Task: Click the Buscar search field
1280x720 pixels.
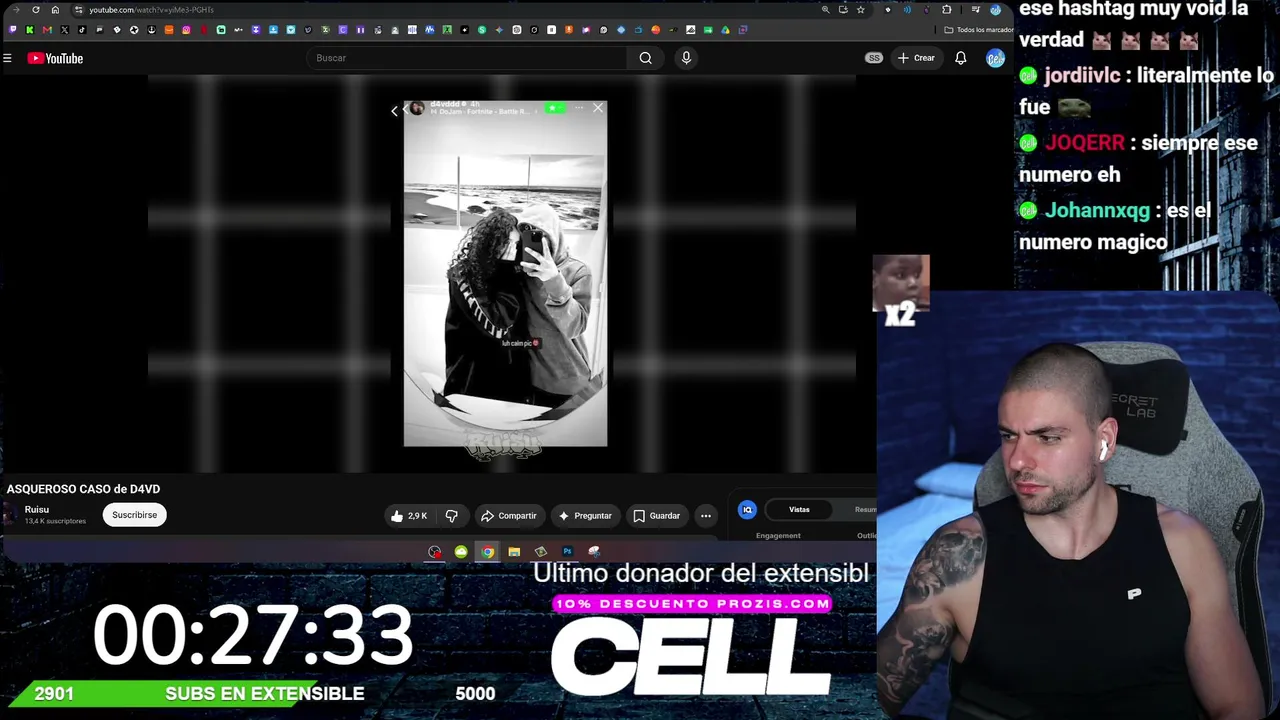Action: pos(468,58)
